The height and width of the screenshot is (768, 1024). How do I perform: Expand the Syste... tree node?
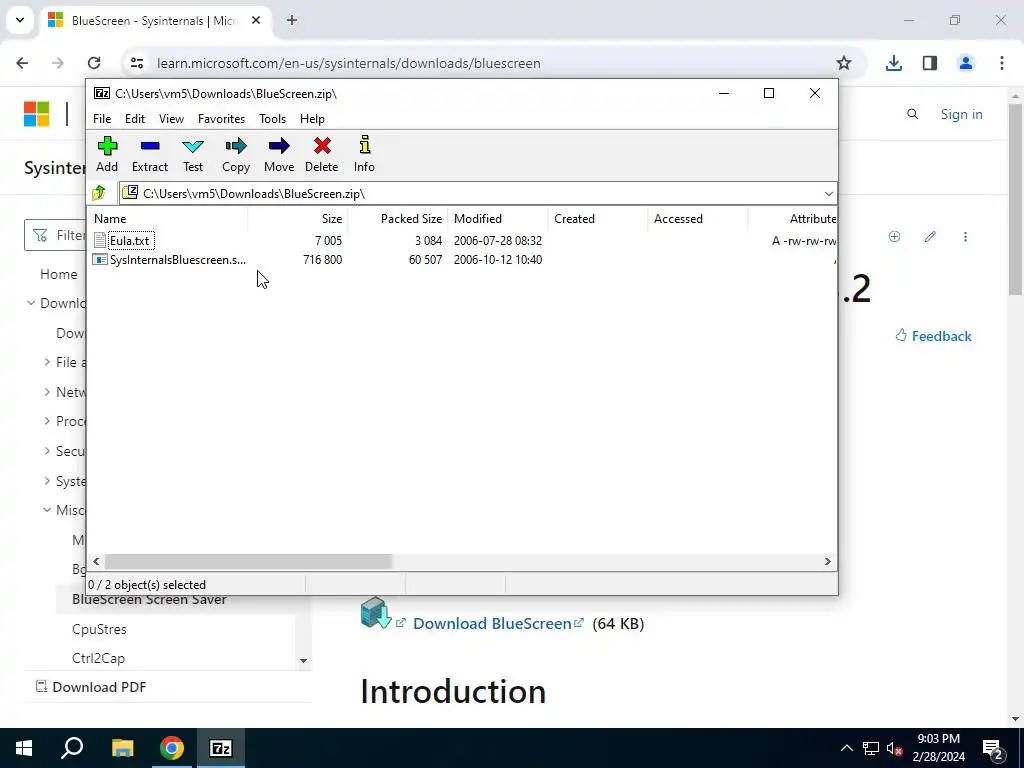point(47,481)
